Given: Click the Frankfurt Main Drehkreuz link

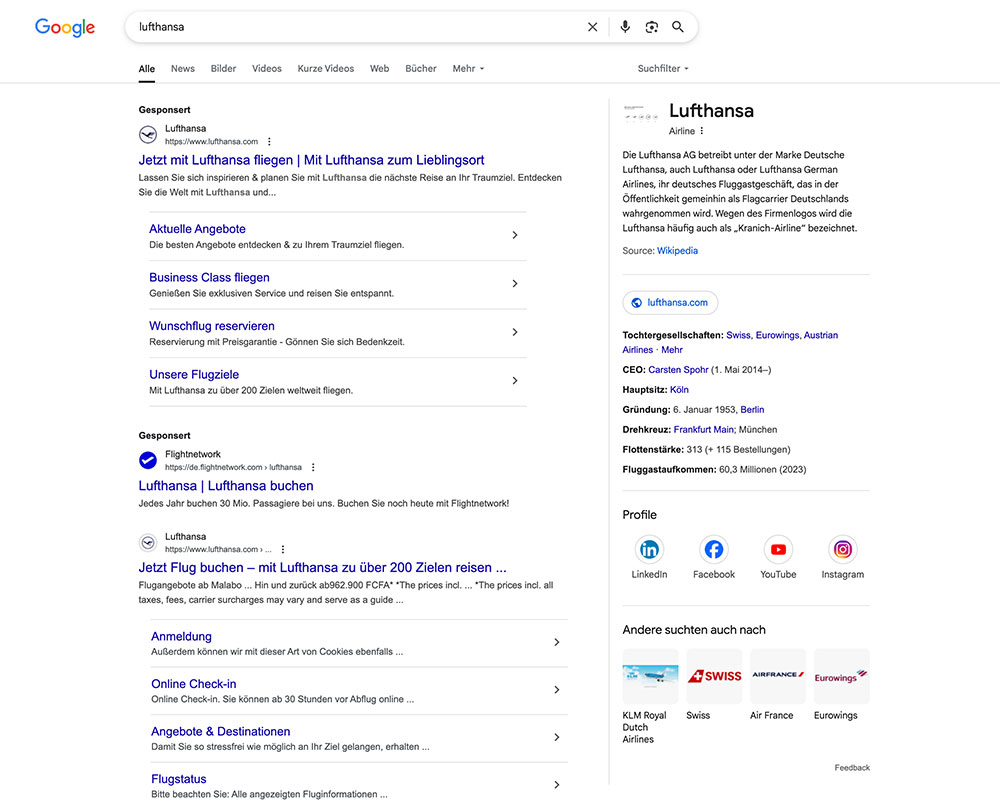Looking at the screenshot, I should (704, 430).
